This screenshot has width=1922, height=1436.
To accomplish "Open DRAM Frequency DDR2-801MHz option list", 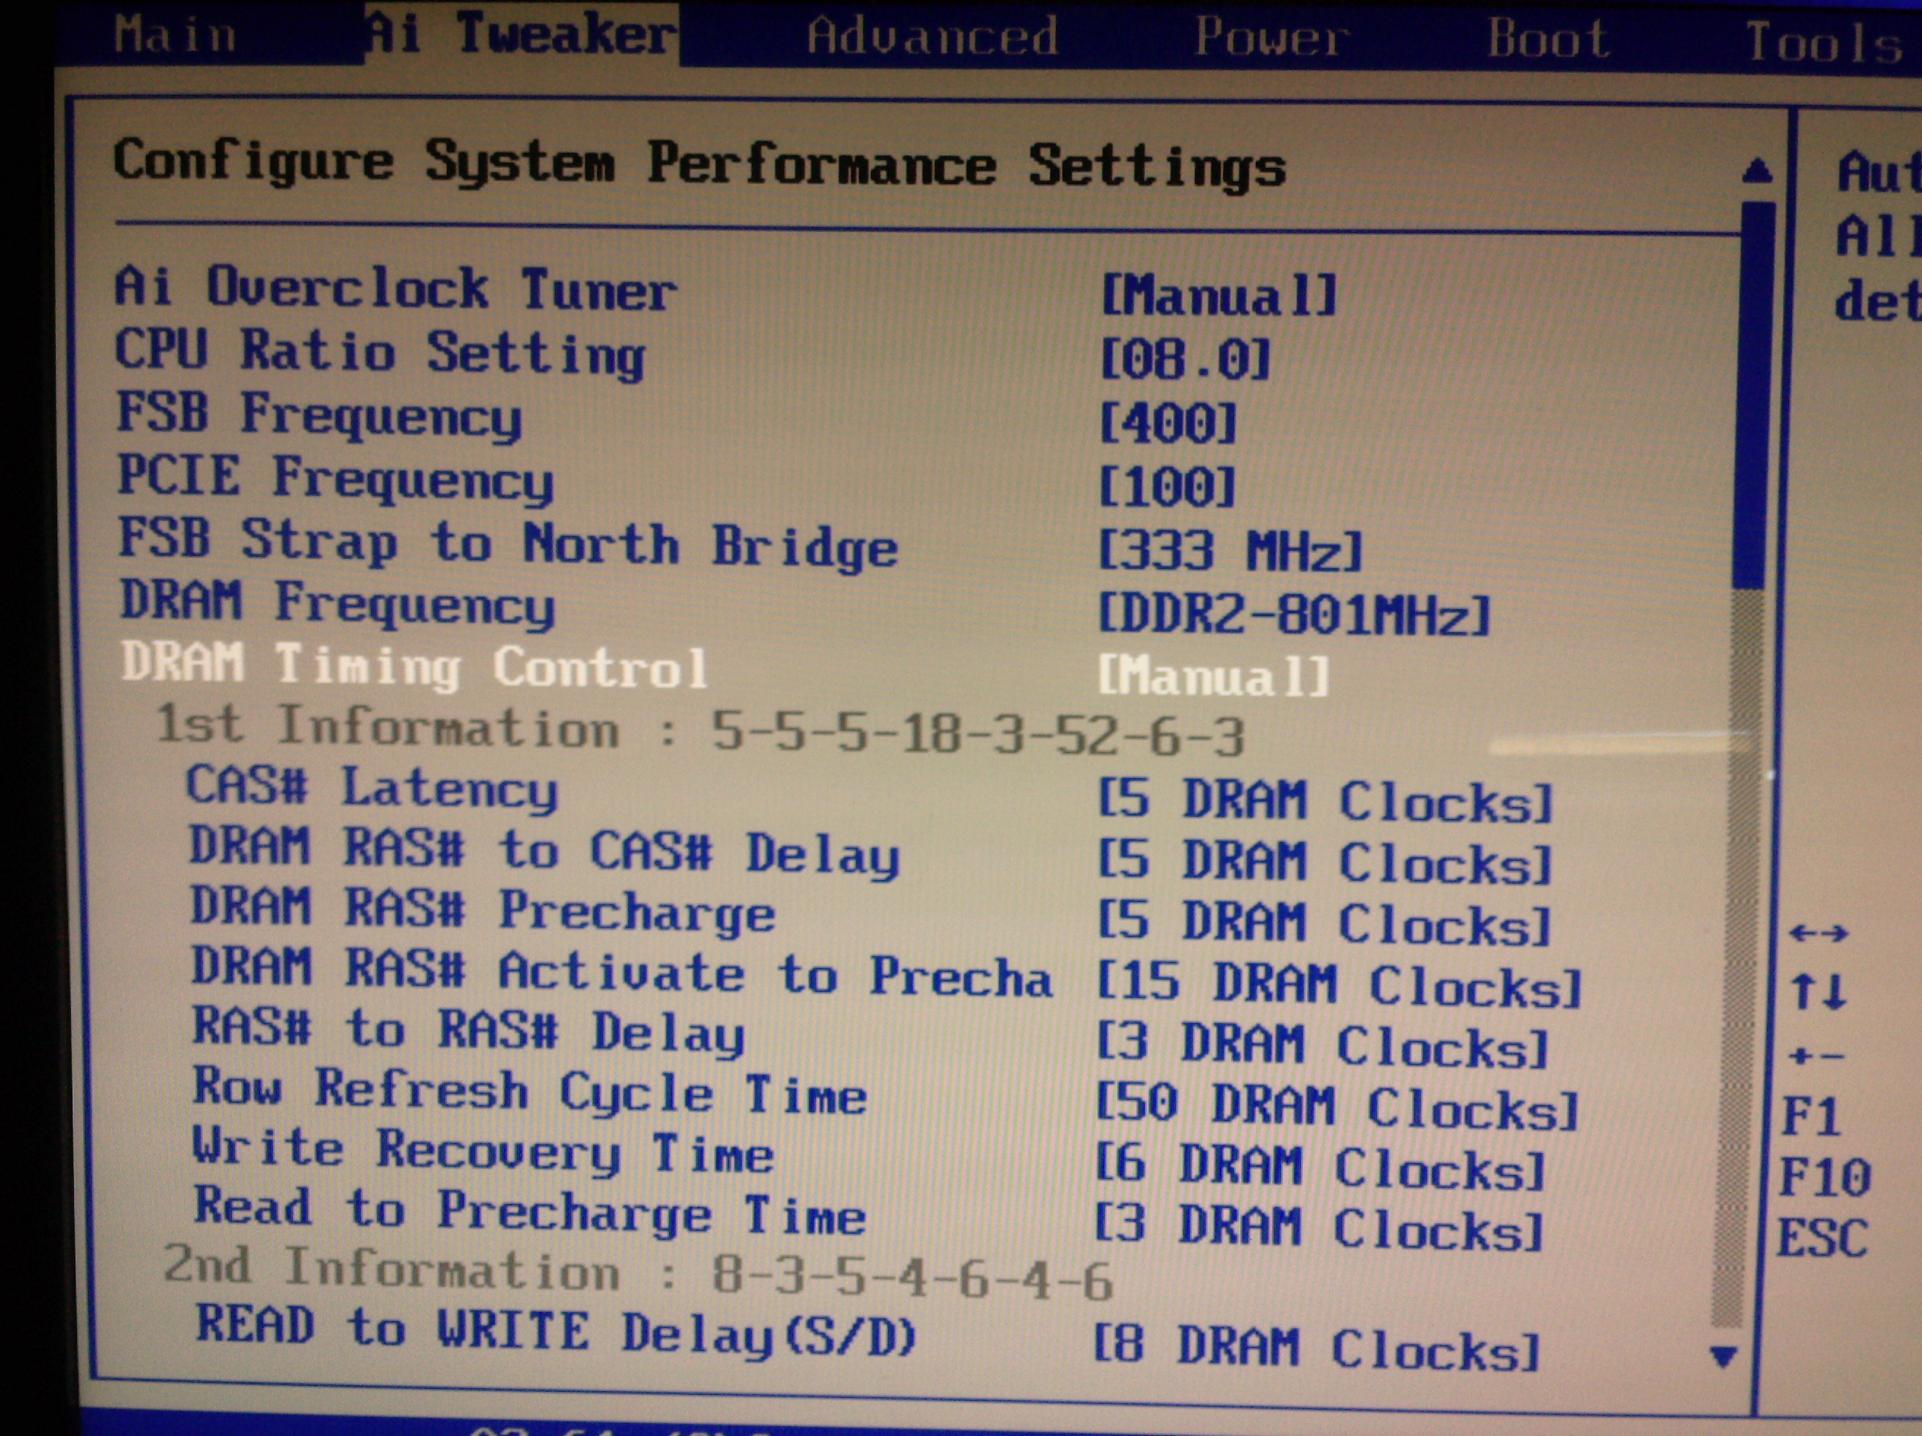I will (x=1293, y=613).
